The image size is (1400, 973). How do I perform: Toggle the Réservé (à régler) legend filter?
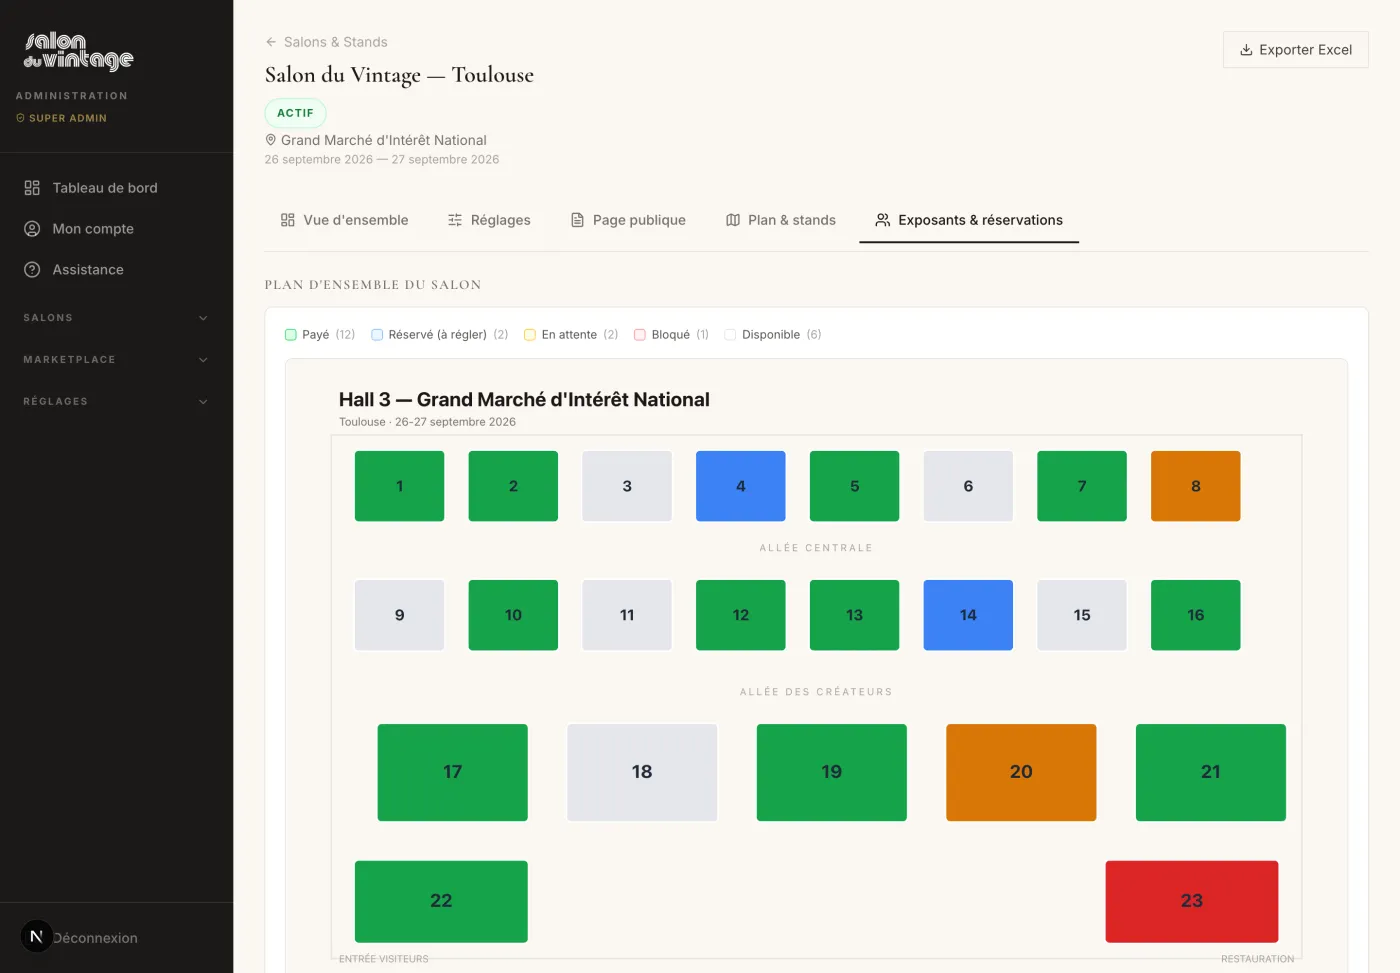[439, 335]
